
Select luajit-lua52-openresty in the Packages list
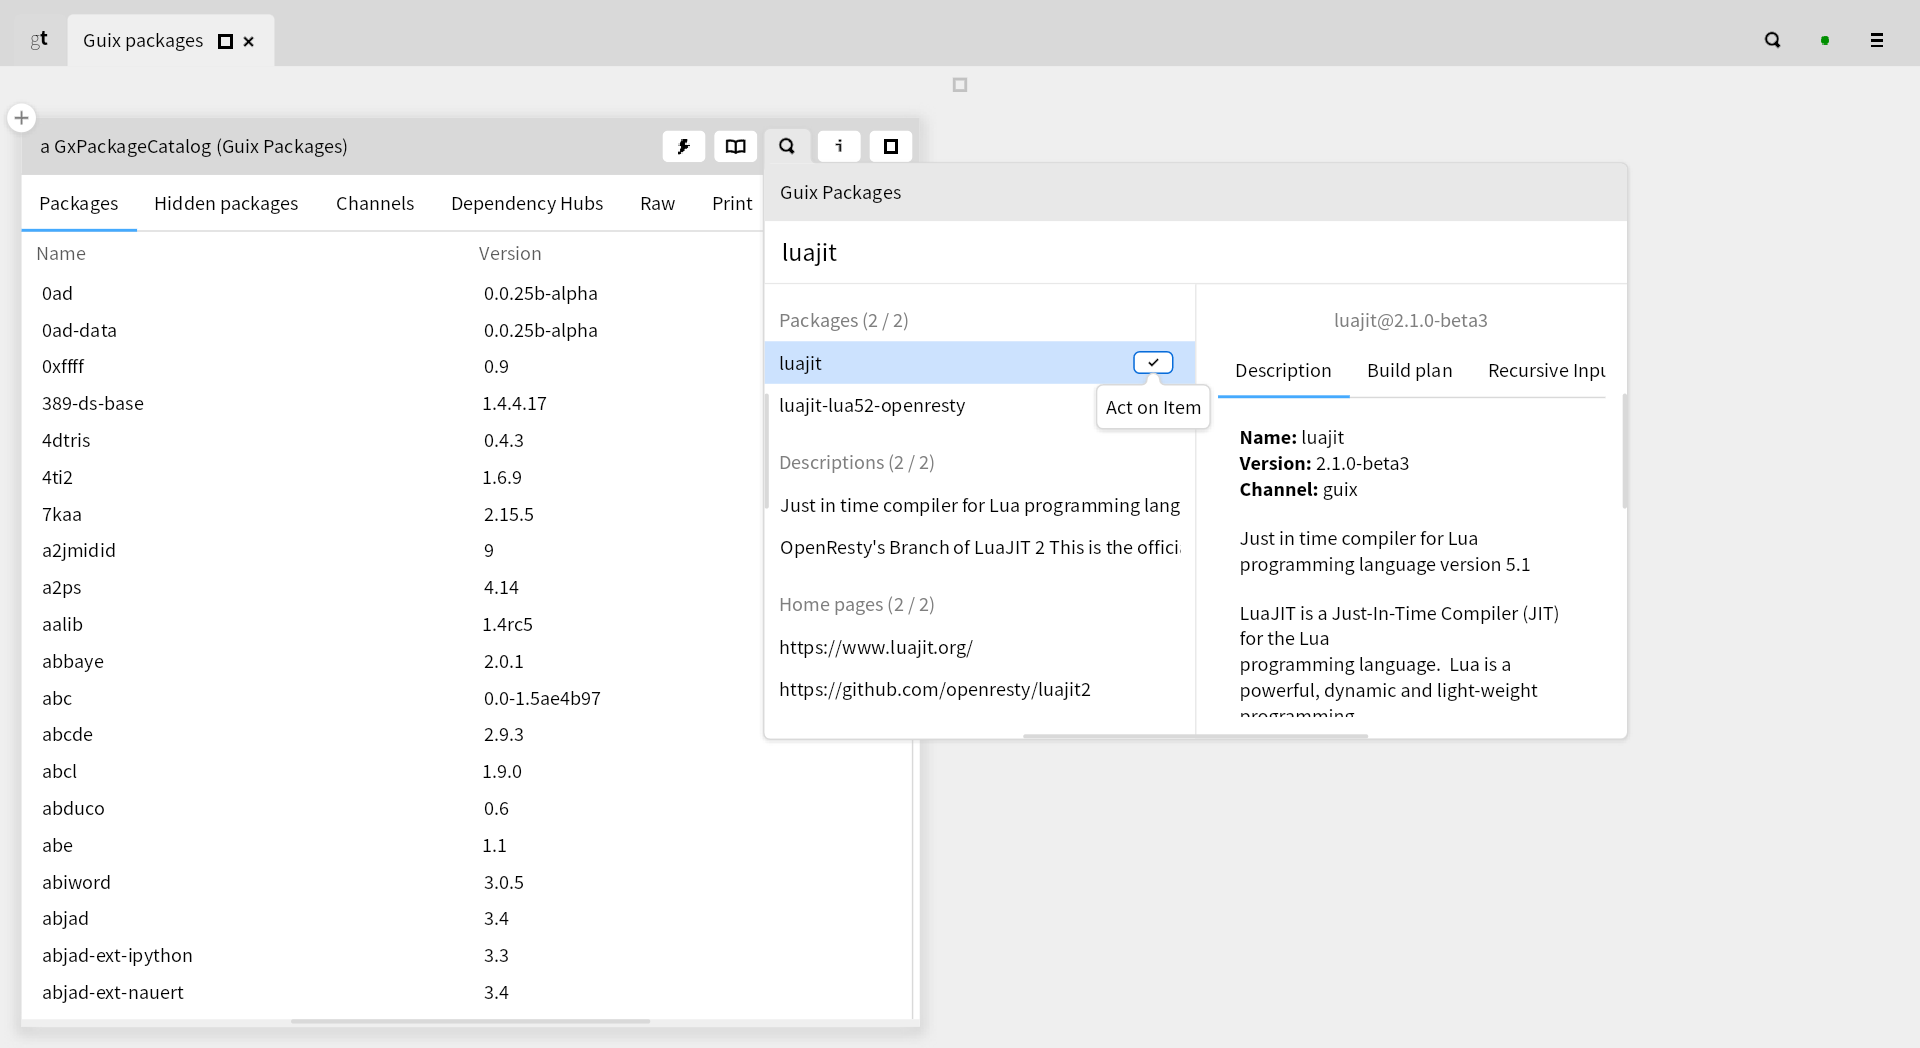click(872, 405)
